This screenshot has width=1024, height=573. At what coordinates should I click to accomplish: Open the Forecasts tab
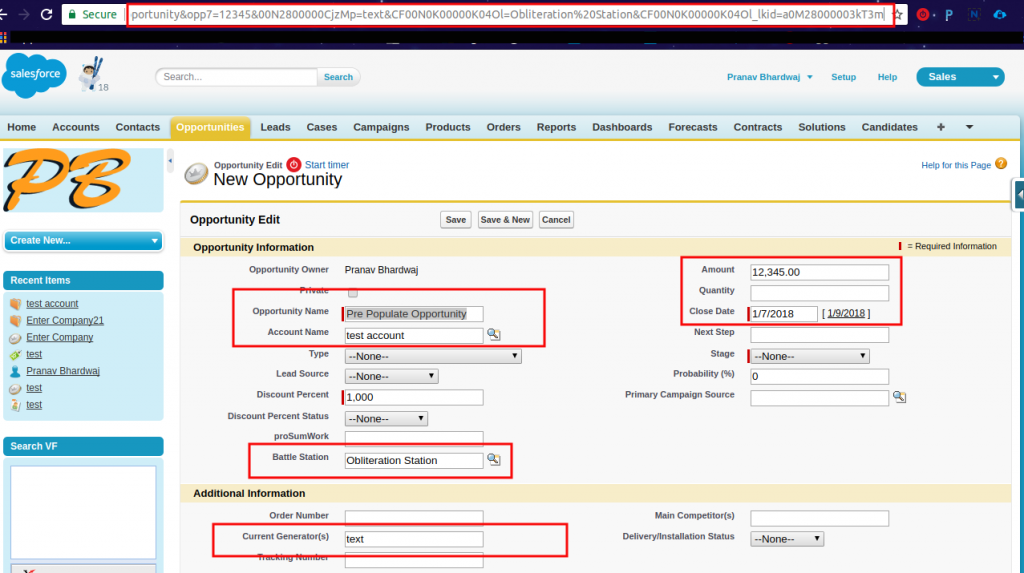click(693, 127)
